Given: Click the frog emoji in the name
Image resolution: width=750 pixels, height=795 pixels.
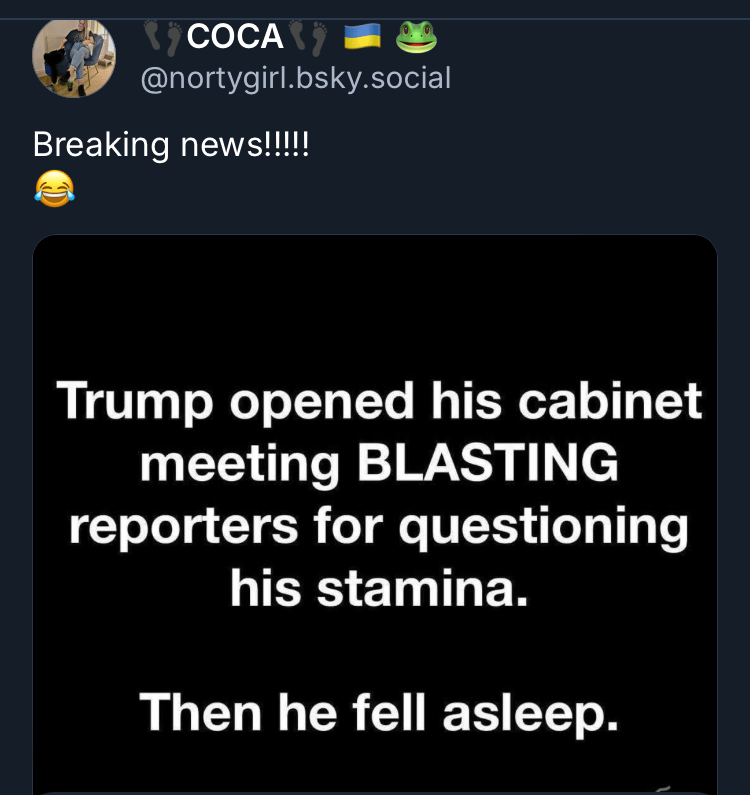Looking at the screenshot, I should [x=416, y=37].
